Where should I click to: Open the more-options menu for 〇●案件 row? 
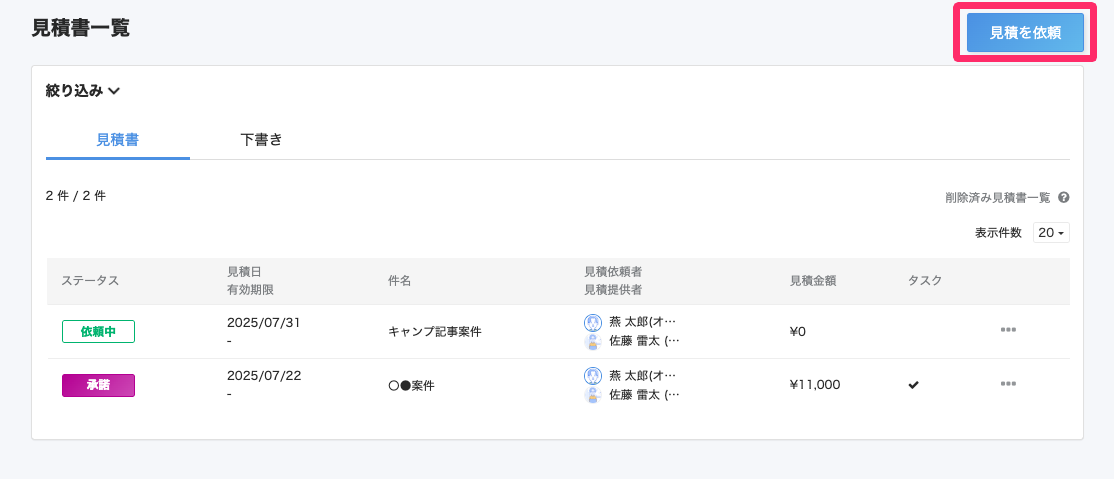click(x=1008, y=384)
